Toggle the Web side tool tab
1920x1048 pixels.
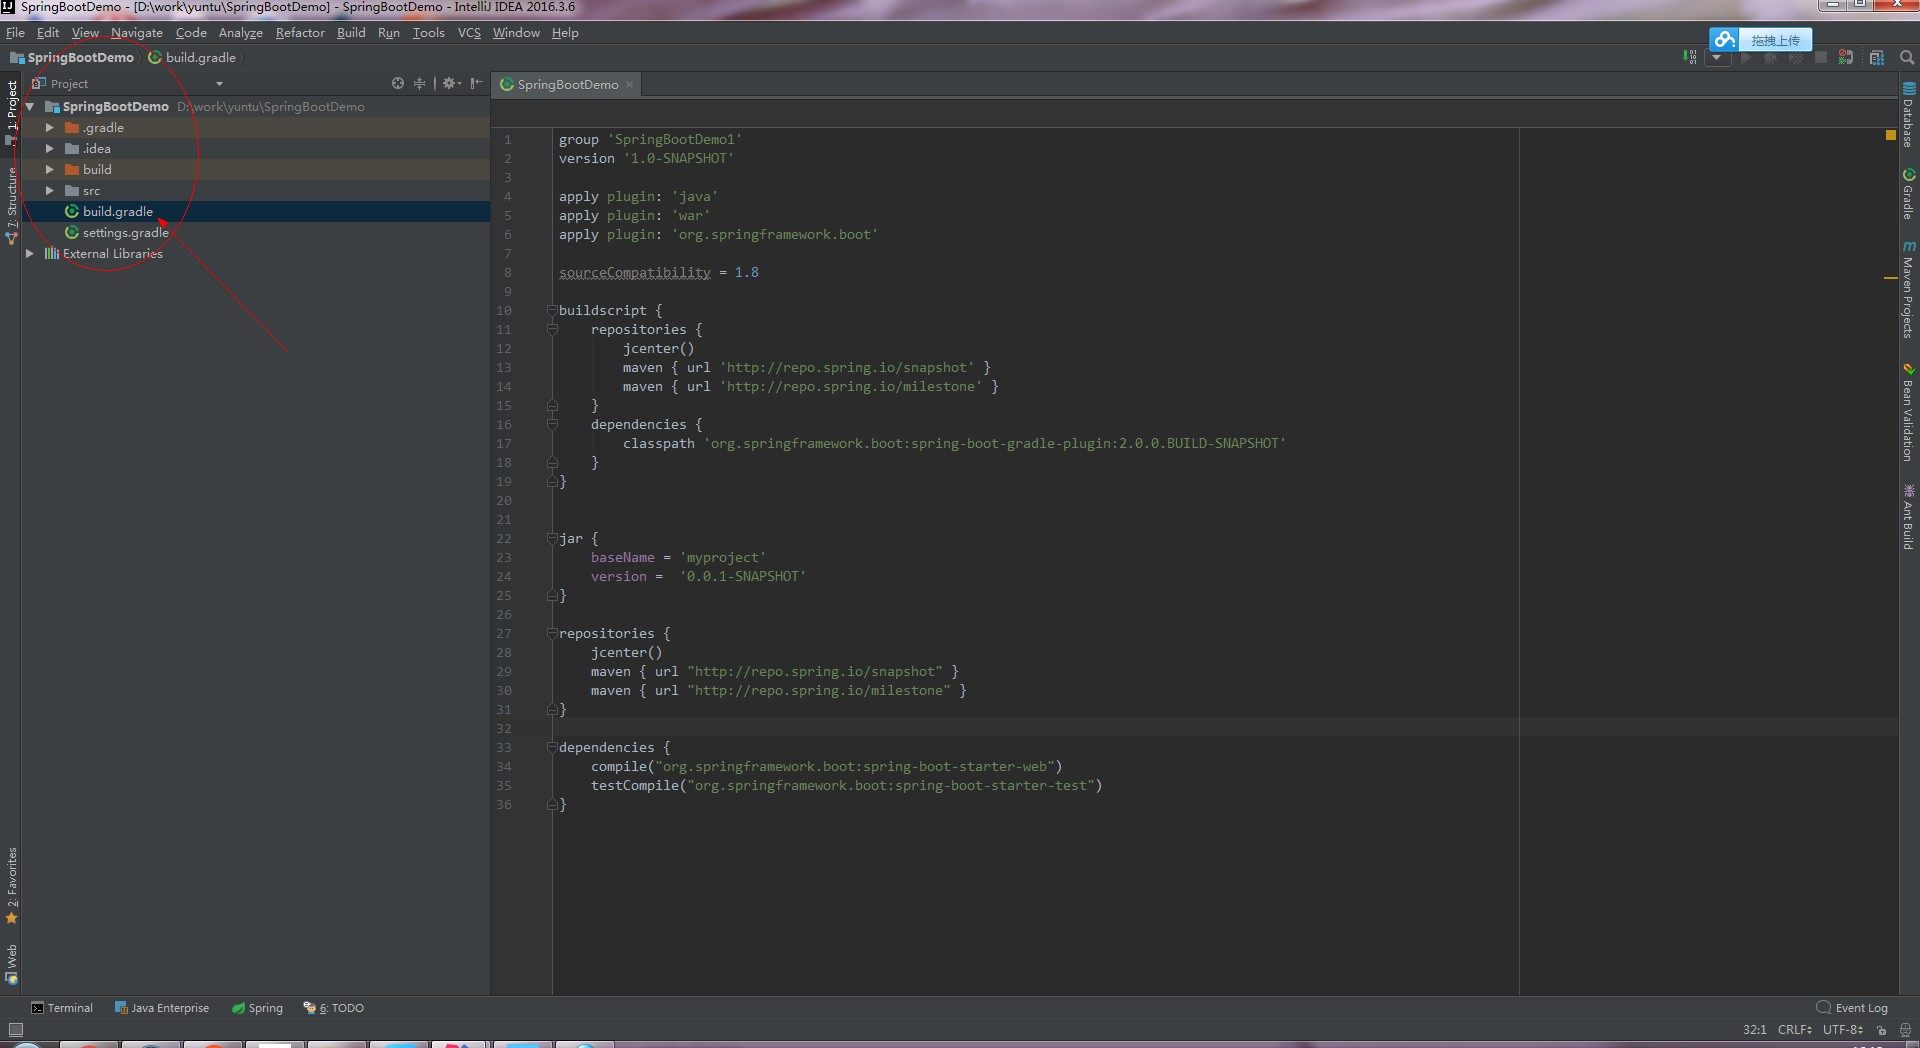click(11, 964)
